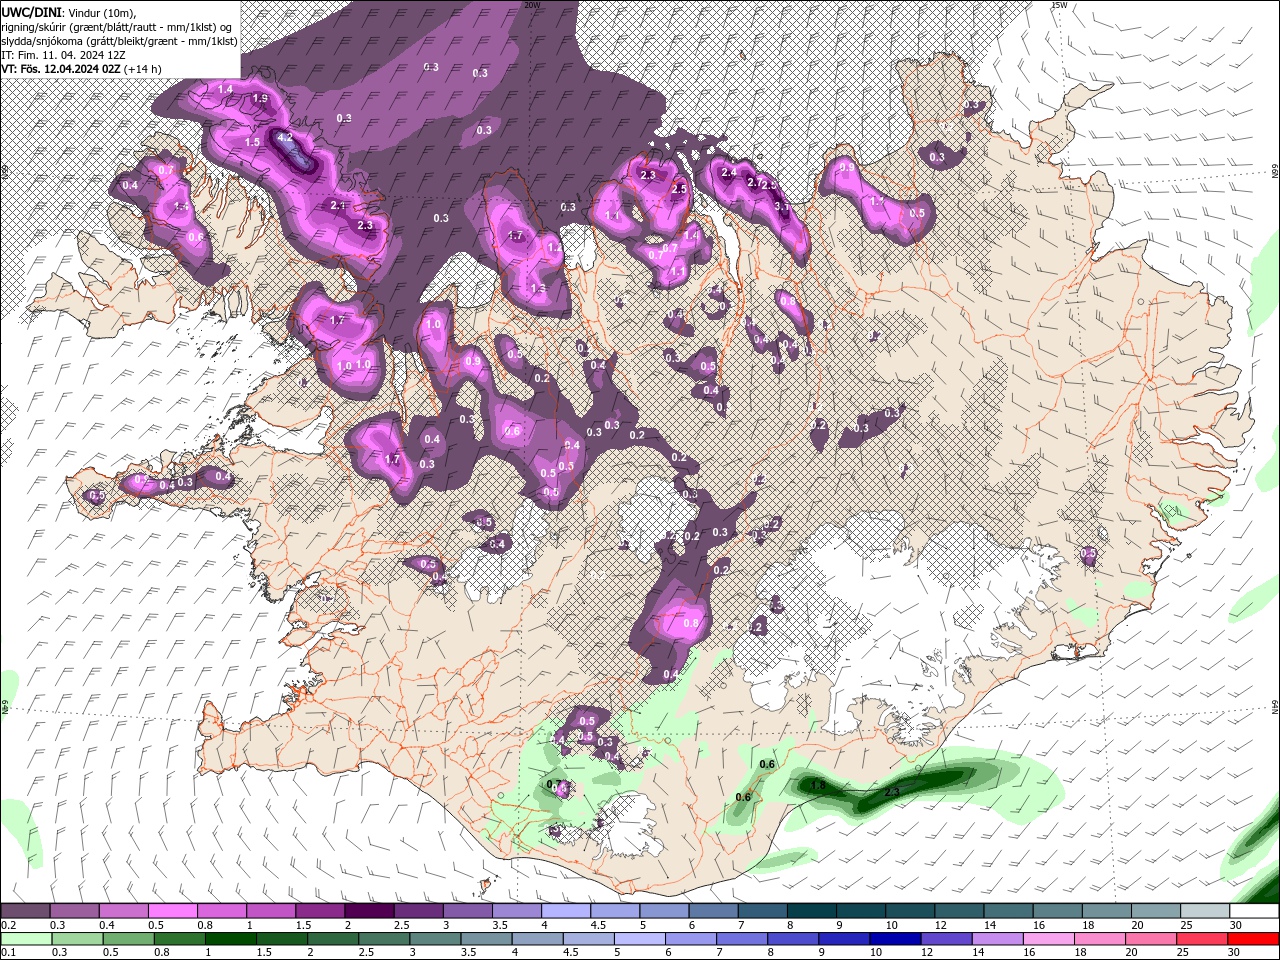
Task: Select the 14 swatch in the upper legend row
Action: pyautogui.click(x=1008, y=911)
